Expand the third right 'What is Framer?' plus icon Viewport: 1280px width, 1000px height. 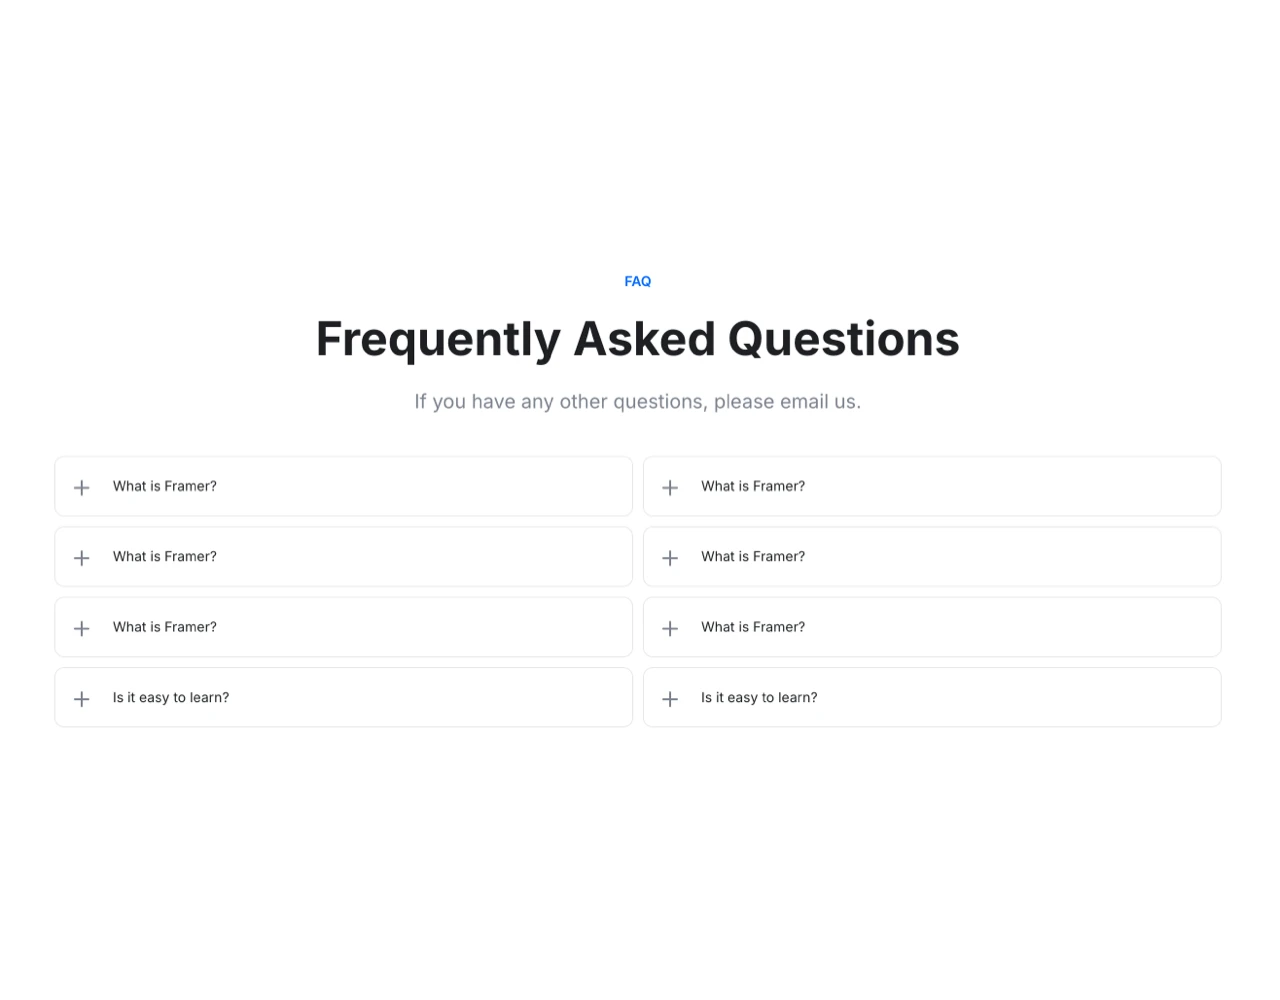[x=669, y=627]
